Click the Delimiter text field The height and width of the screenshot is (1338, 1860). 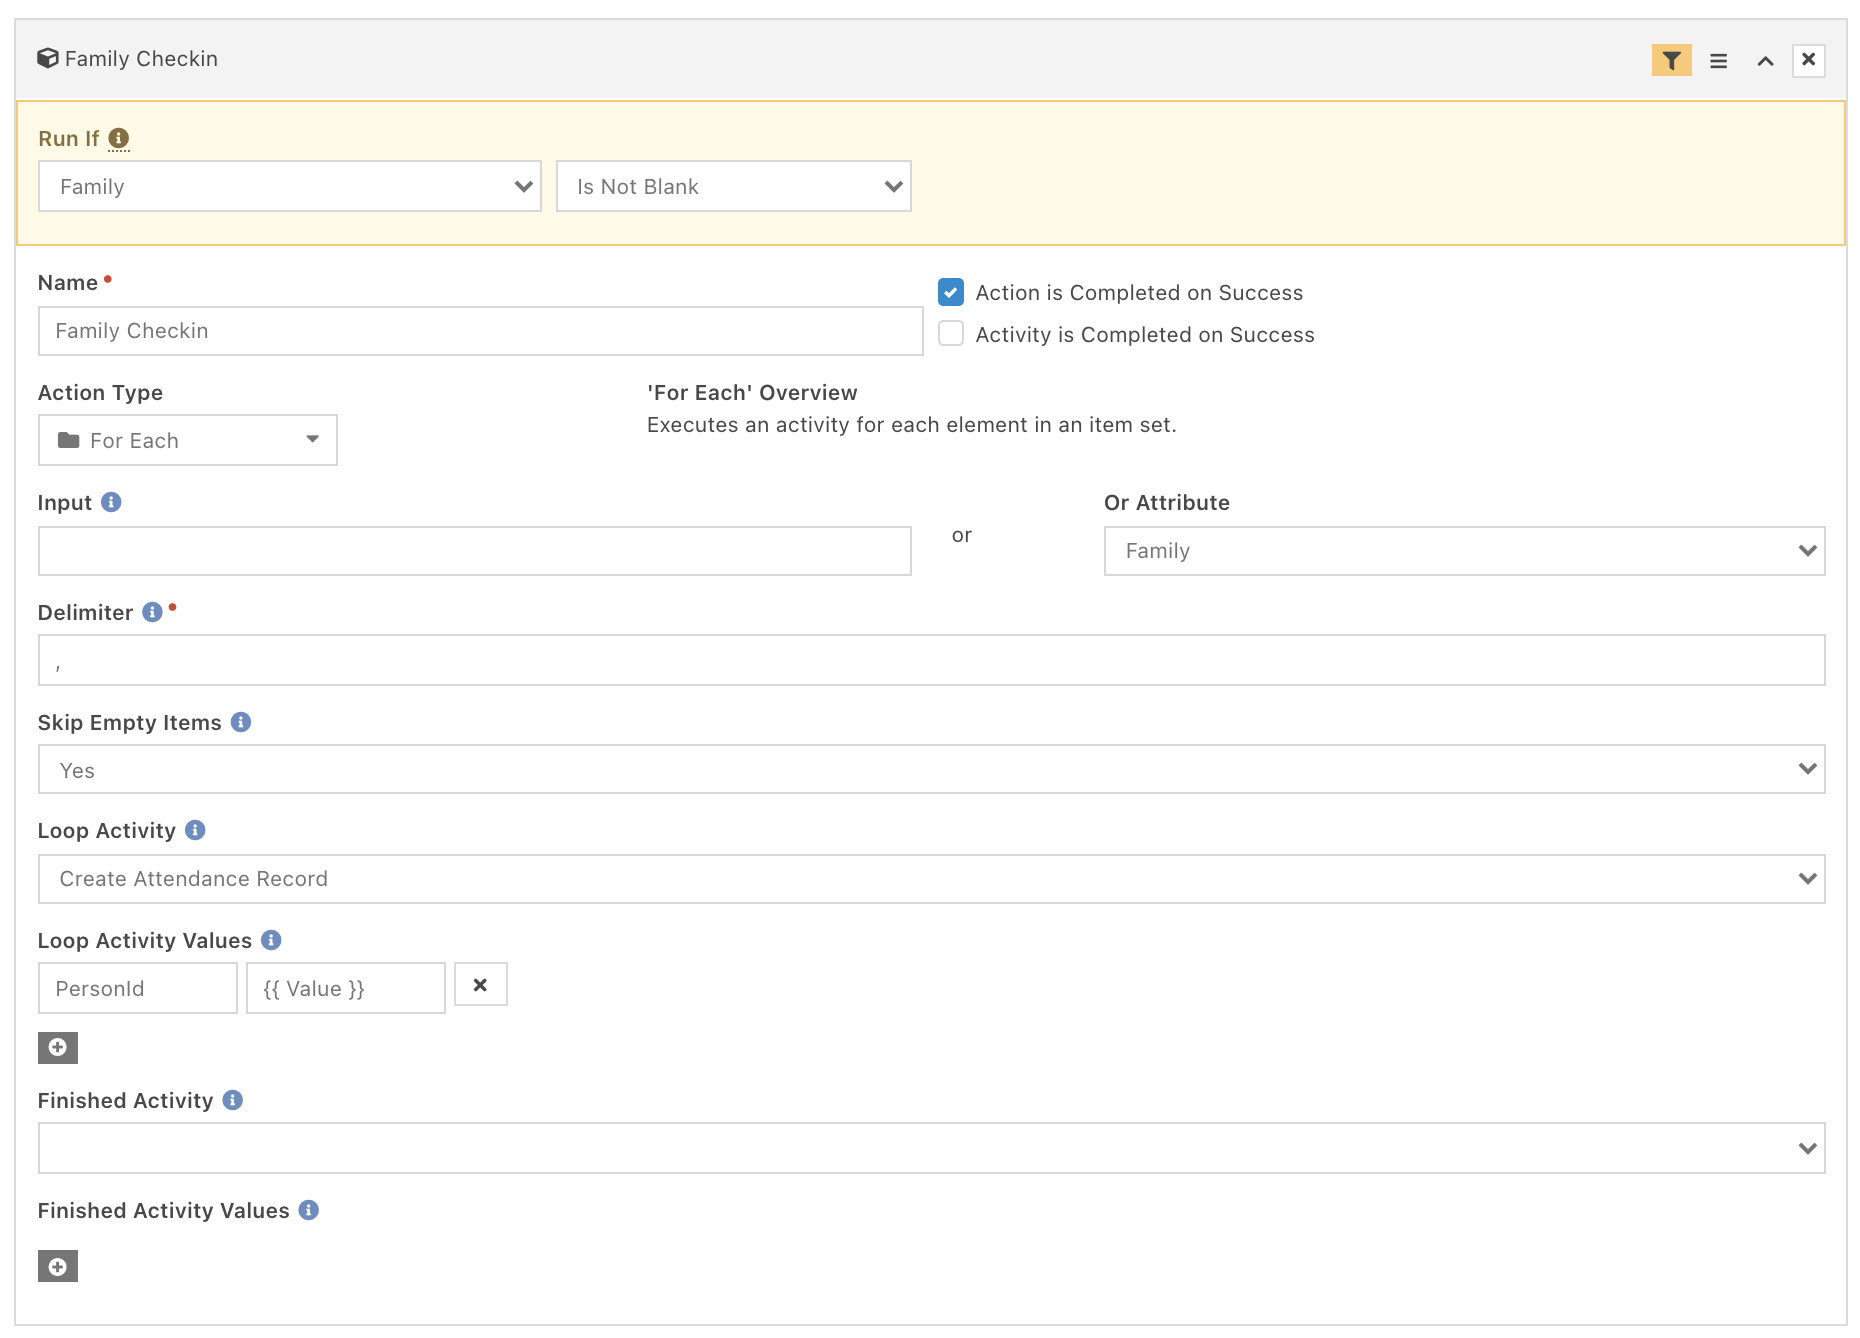931,660
